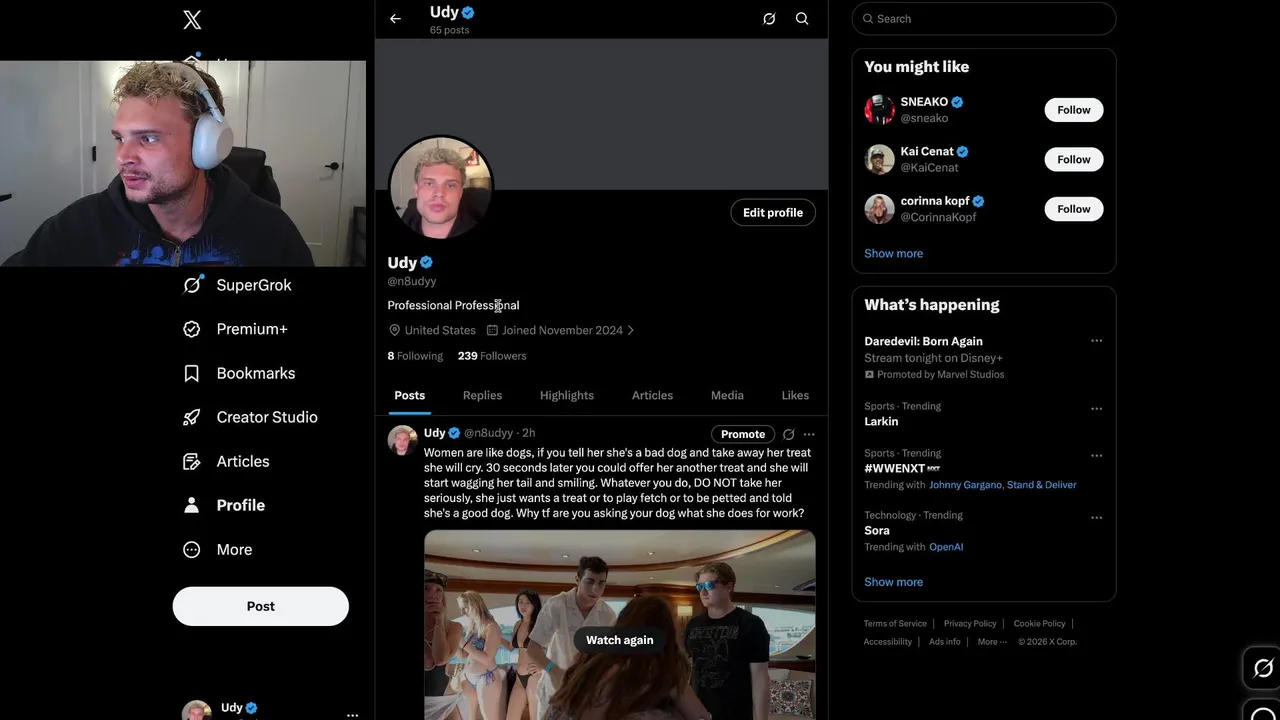The width and height of the screenshot is (1280, 720).
Task: Open the Ads info link
Action: point(945,642)
